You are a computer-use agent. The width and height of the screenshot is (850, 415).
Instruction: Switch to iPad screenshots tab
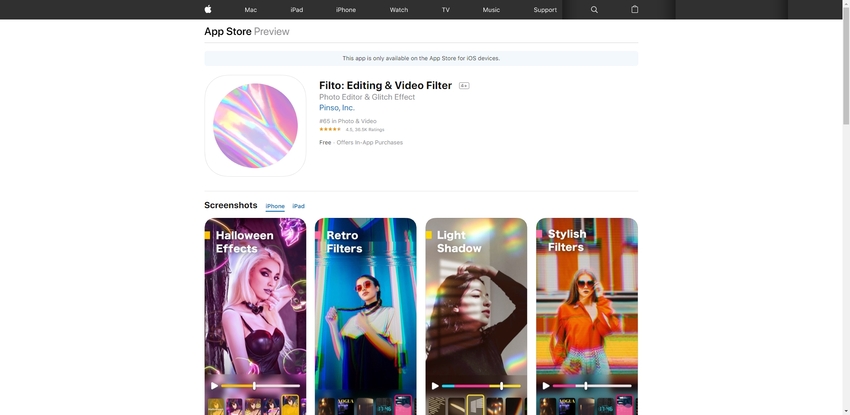pyautogui.click(x=298, y=206)
